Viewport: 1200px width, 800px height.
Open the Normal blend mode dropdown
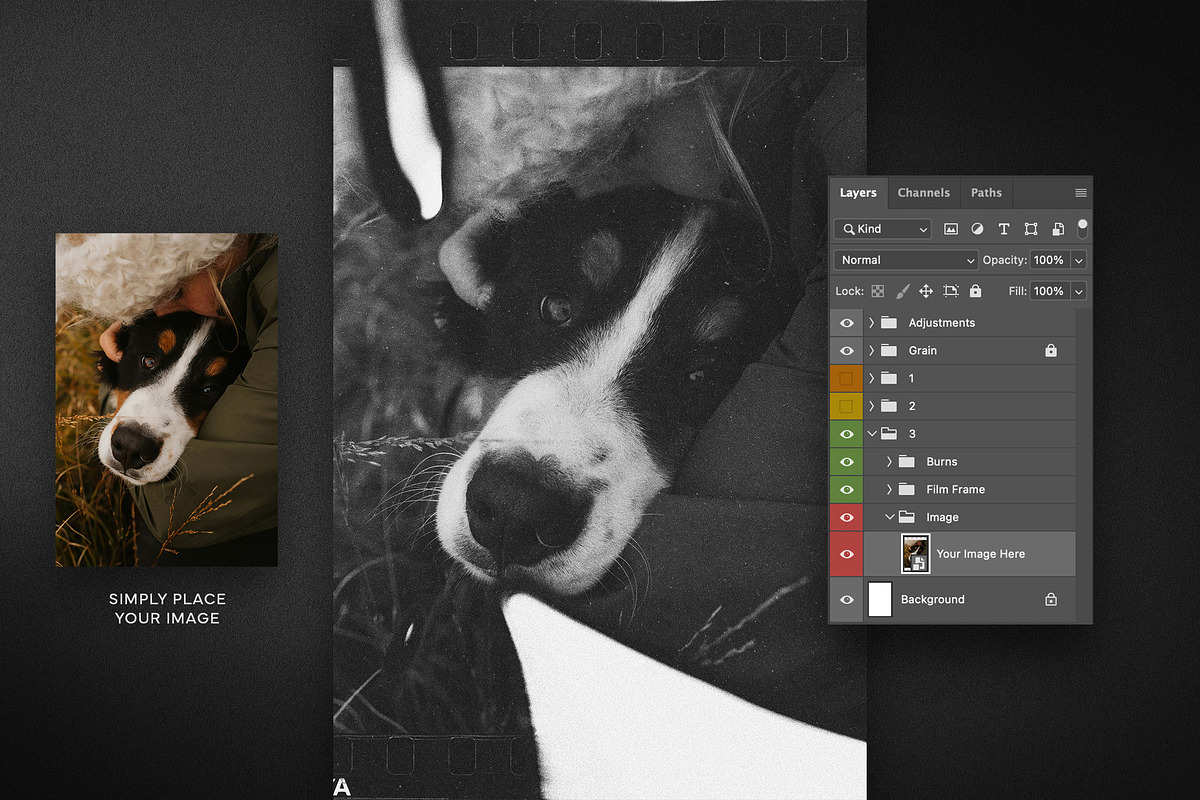point(905,260)
